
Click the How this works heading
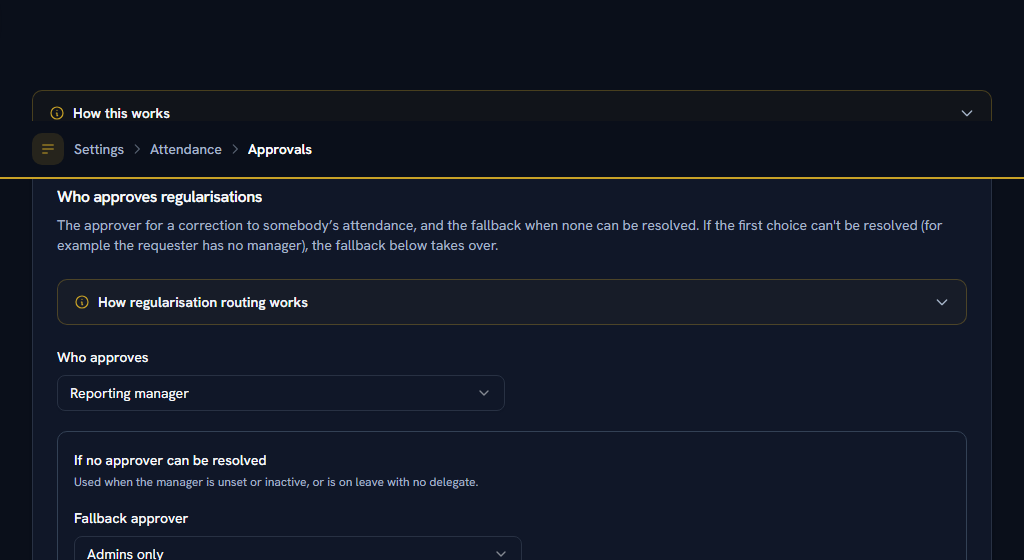coord(121,114)
